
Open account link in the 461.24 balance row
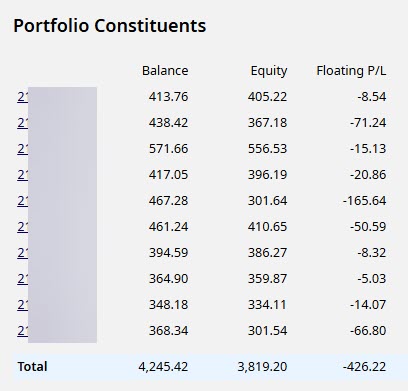23,227
